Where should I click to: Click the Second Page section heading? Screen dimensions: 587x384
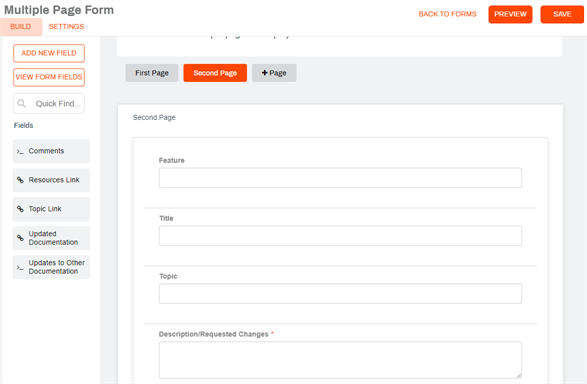[154, 118]
